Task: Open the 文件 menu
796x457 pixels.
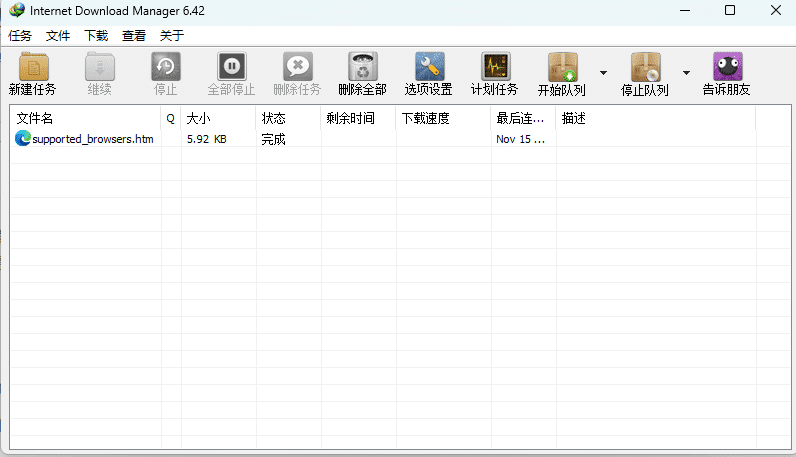Action: [x=58, y=35]
